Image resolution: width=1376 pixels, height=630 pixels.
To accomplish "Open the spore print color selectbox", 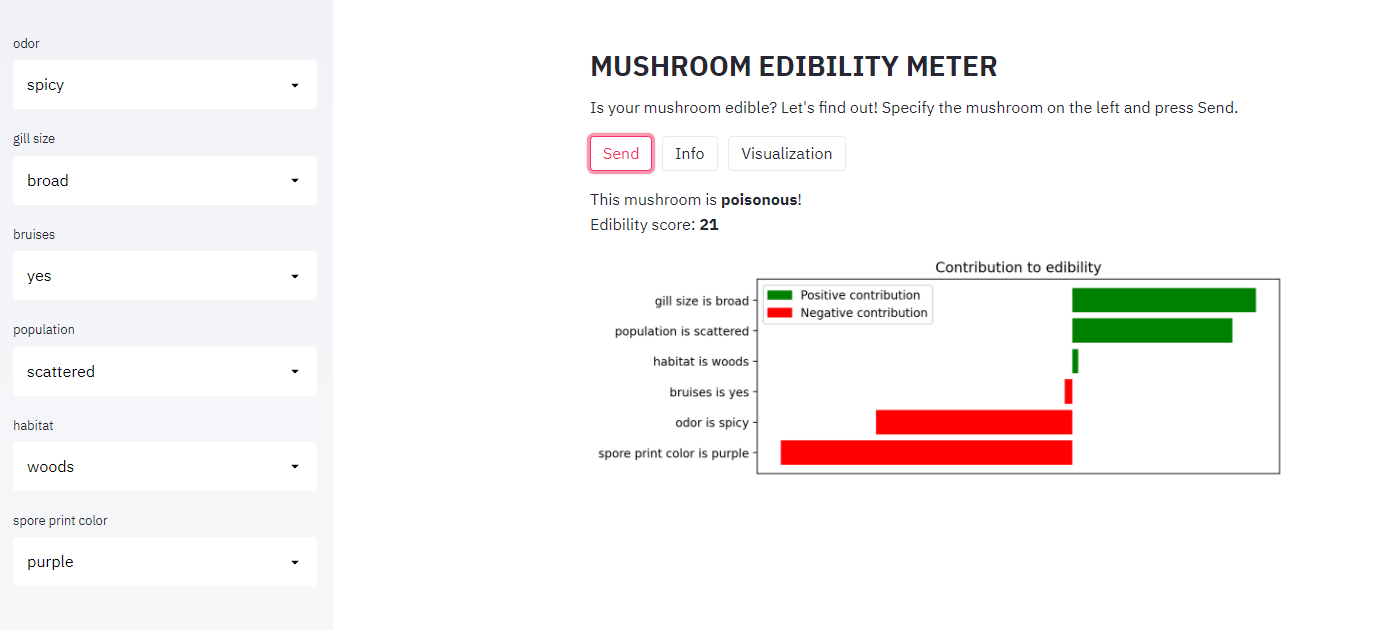I will [x=165, y=562].
